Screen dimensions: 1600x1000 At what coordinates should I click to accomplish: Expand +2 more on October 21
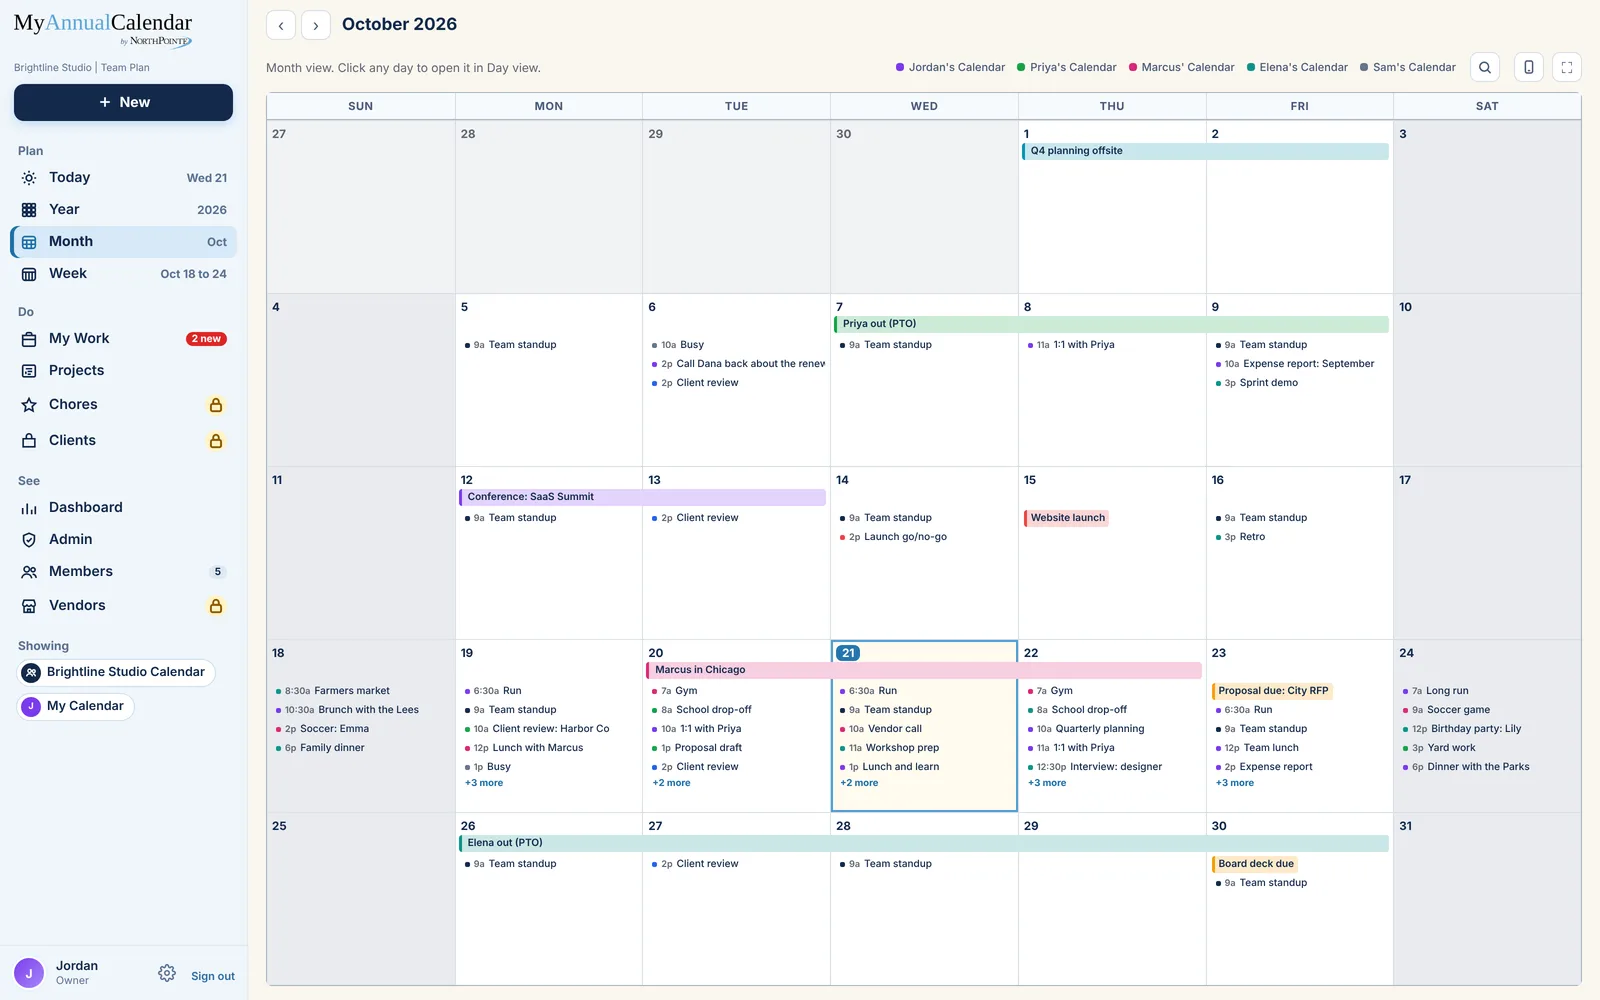coord(859,783)
